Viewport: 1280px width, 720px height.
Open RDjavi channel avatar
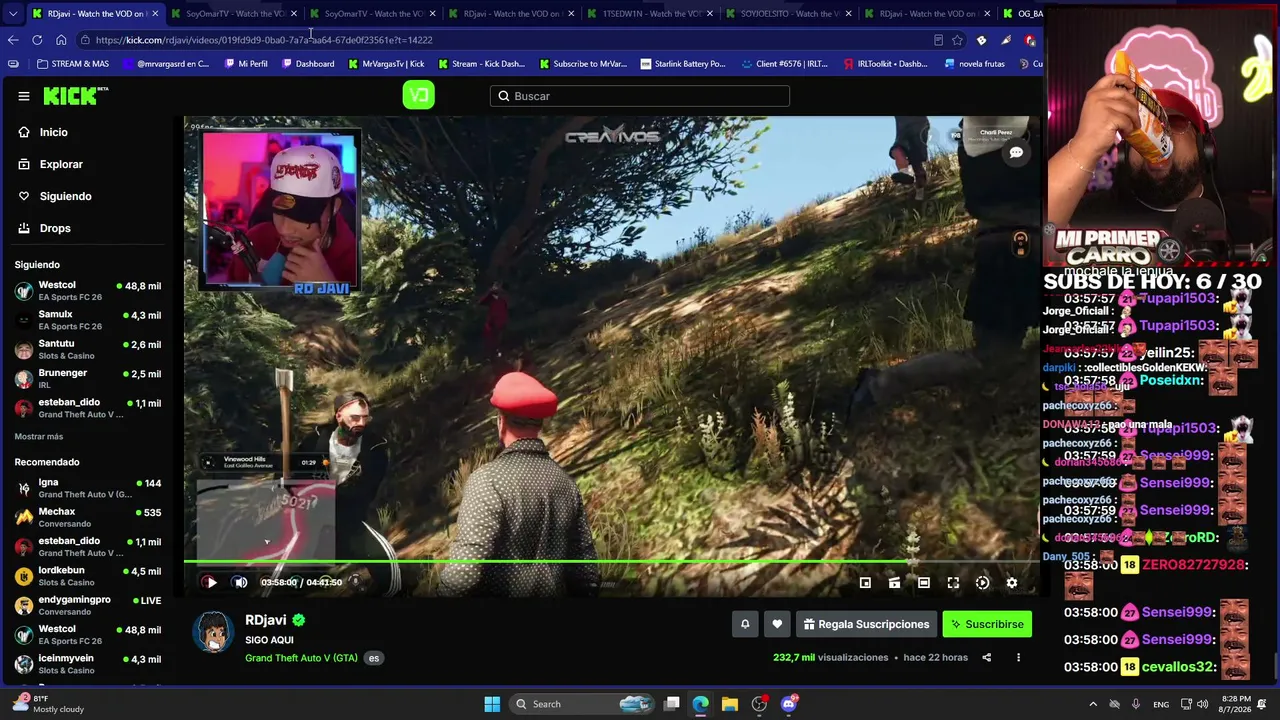click(x=213, y=632)
